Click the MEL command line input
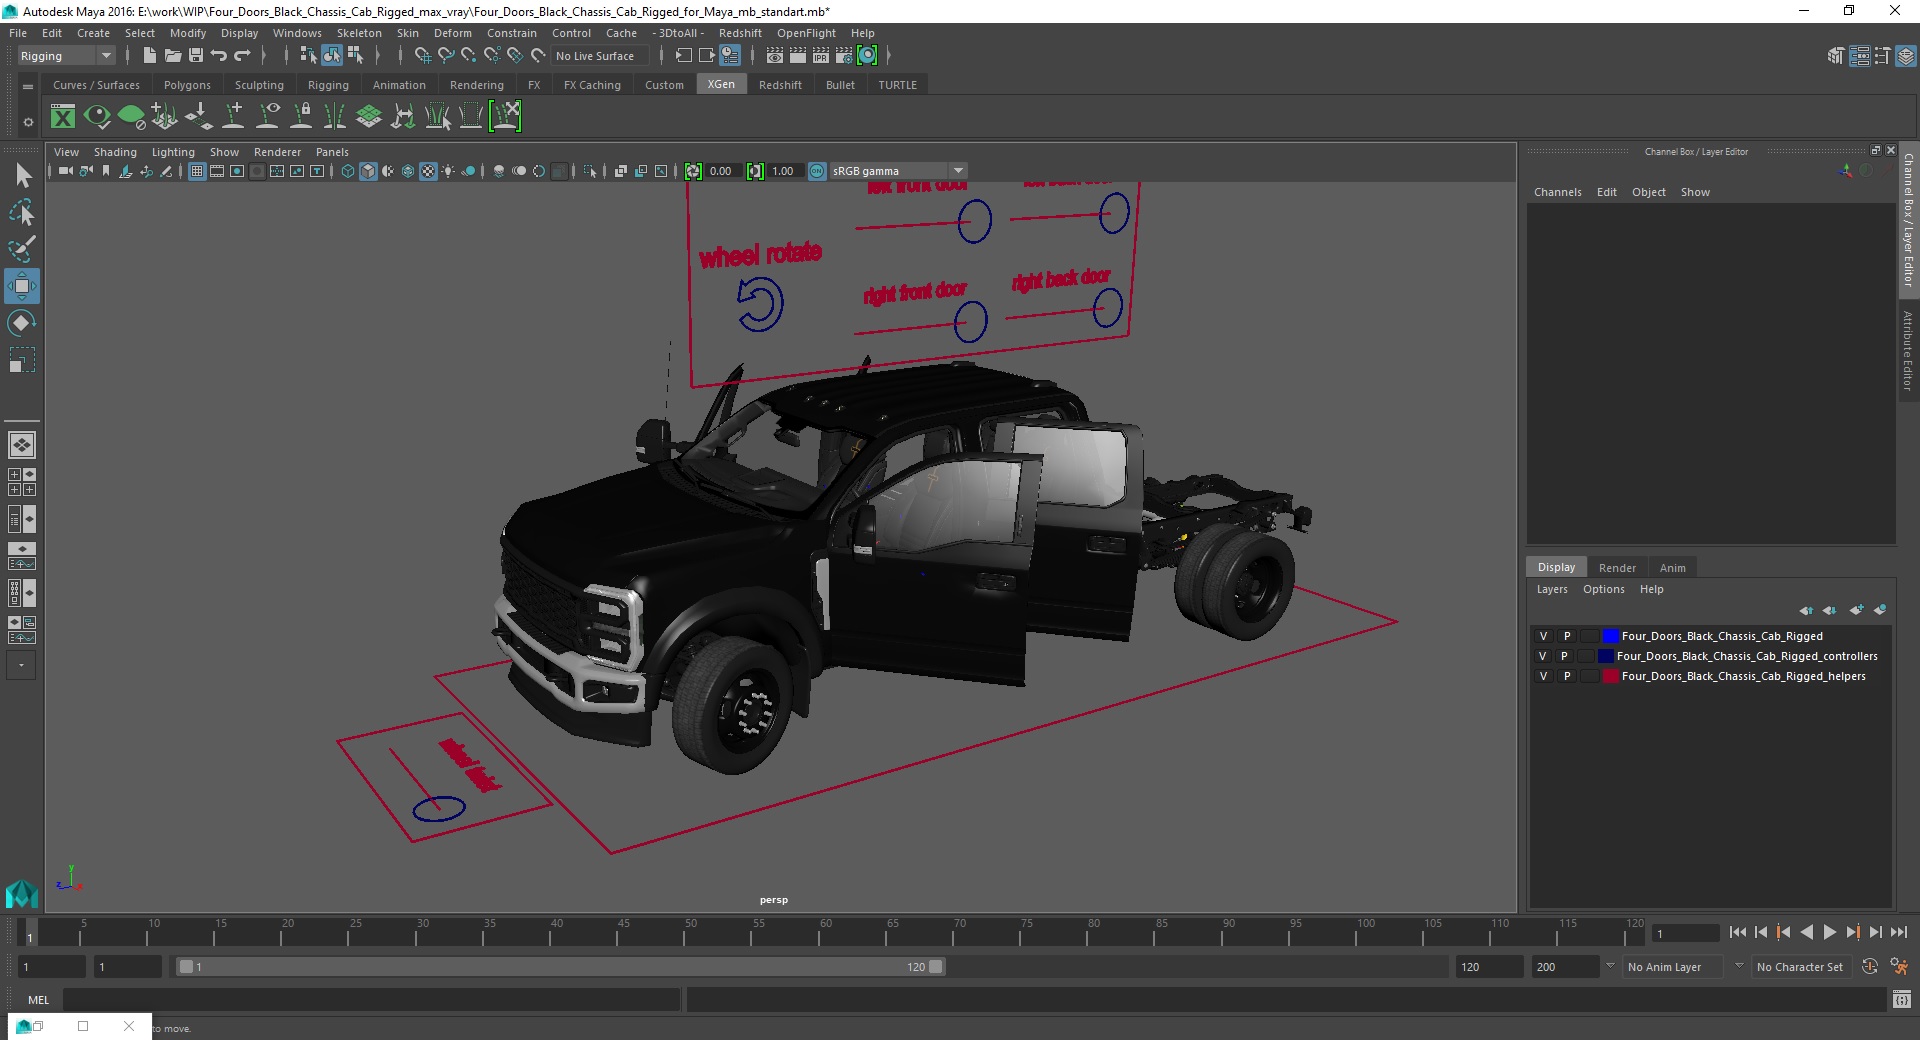 coord(371,999)
